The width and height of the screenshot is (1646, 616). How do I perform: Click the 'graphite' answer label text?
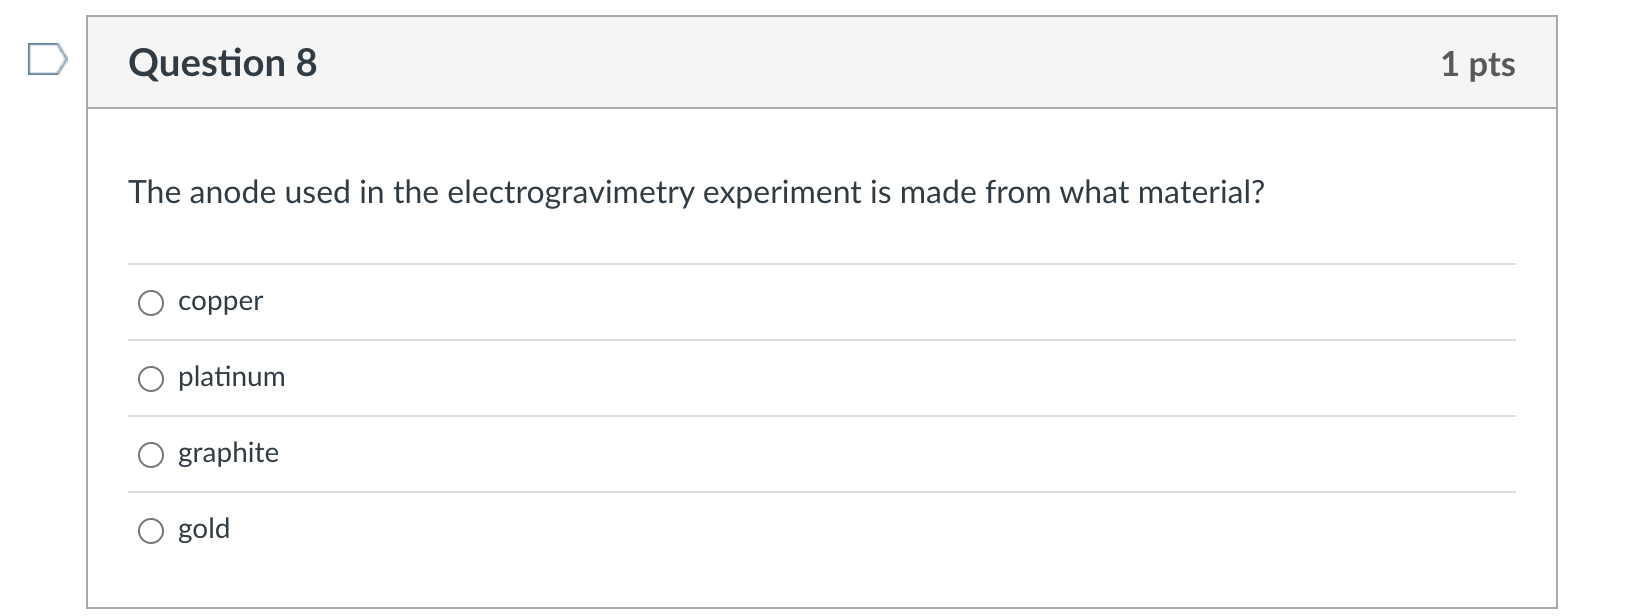pos(228,453)
